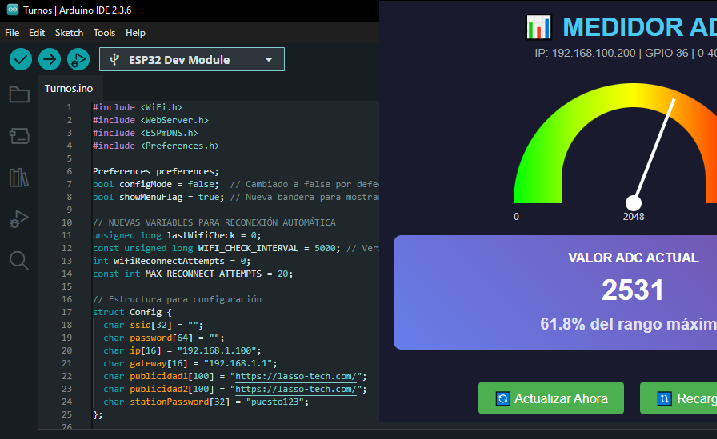Click the IP 192.168.100.200 info line

pyautogui.click(x=626, y=54)
